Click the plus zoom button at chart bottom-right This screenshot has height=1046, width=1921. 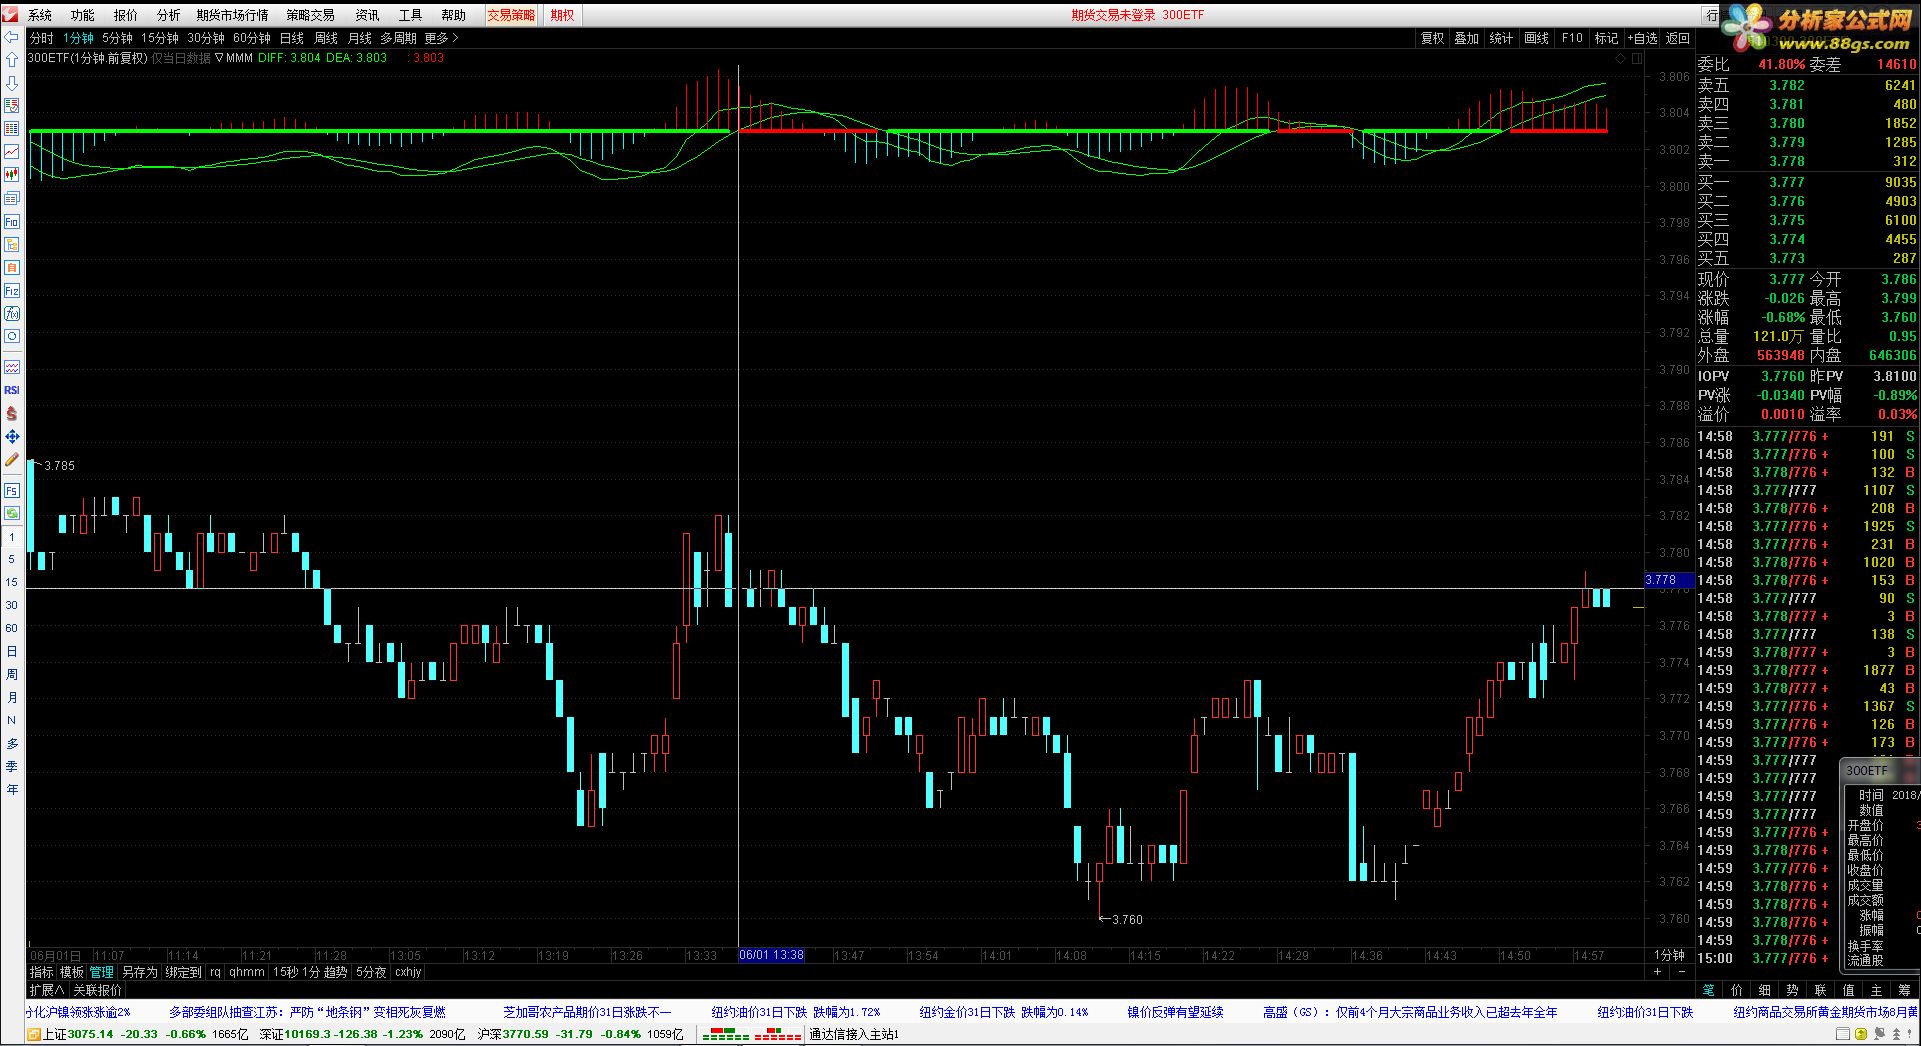1657,972
